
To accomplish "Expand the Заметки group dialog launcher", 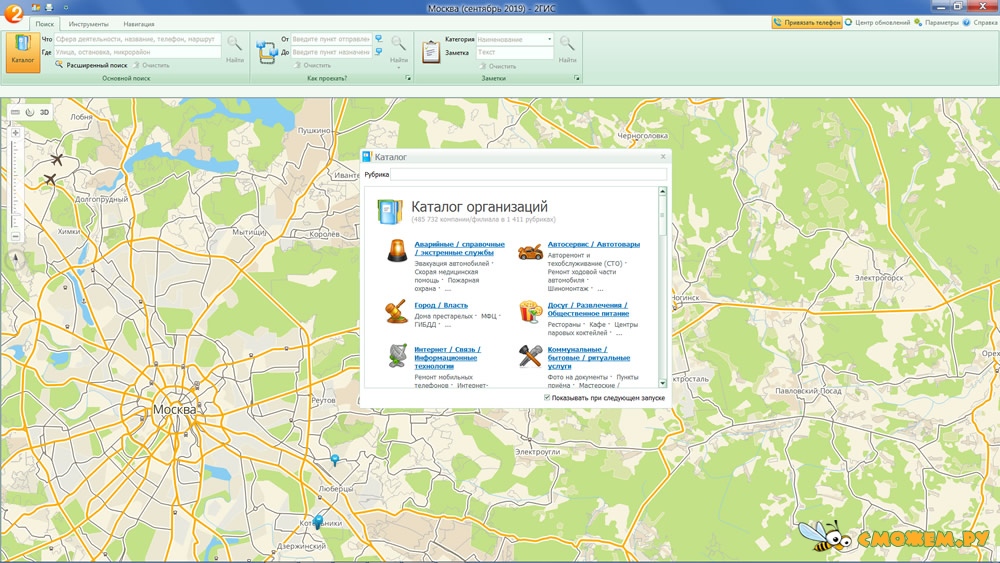I will click(x=577, y=78).
